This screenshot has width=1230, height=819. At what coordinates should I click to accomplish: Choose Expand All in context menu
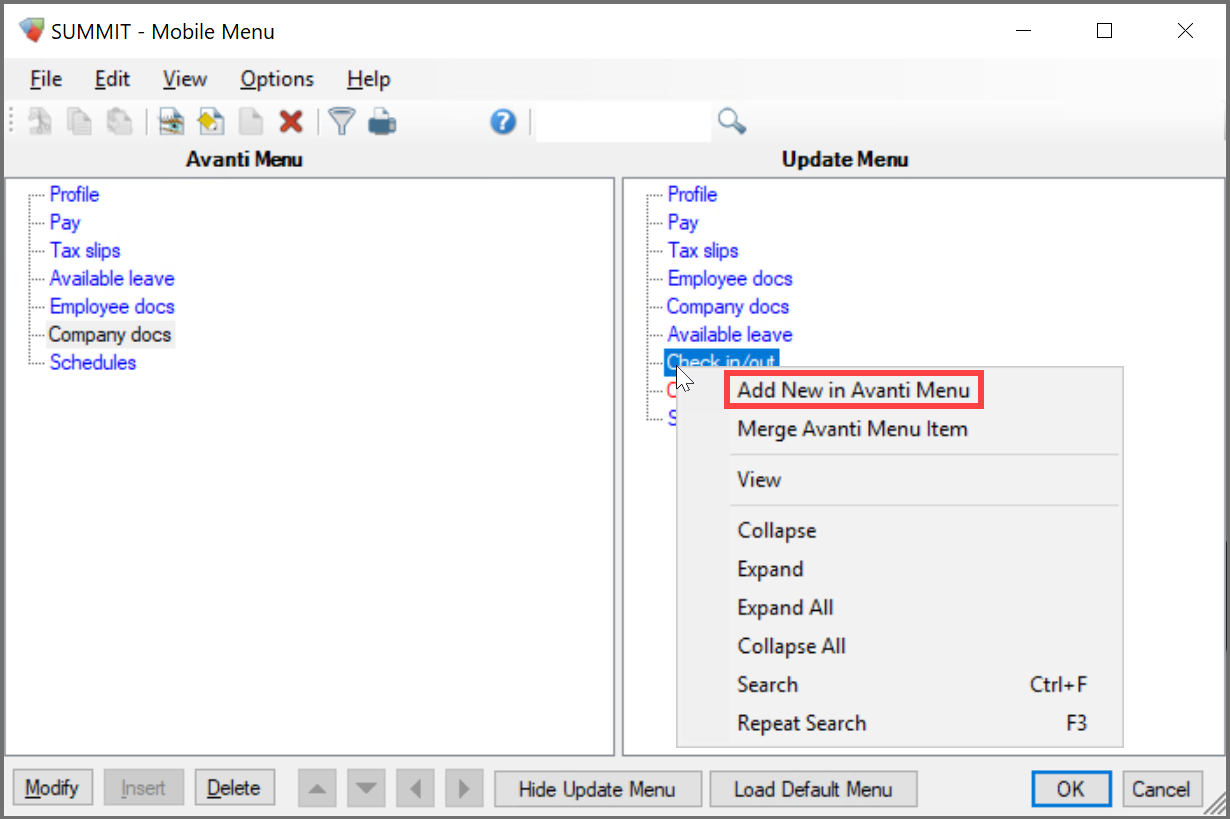pyautogui.click(x=785, y=608)
